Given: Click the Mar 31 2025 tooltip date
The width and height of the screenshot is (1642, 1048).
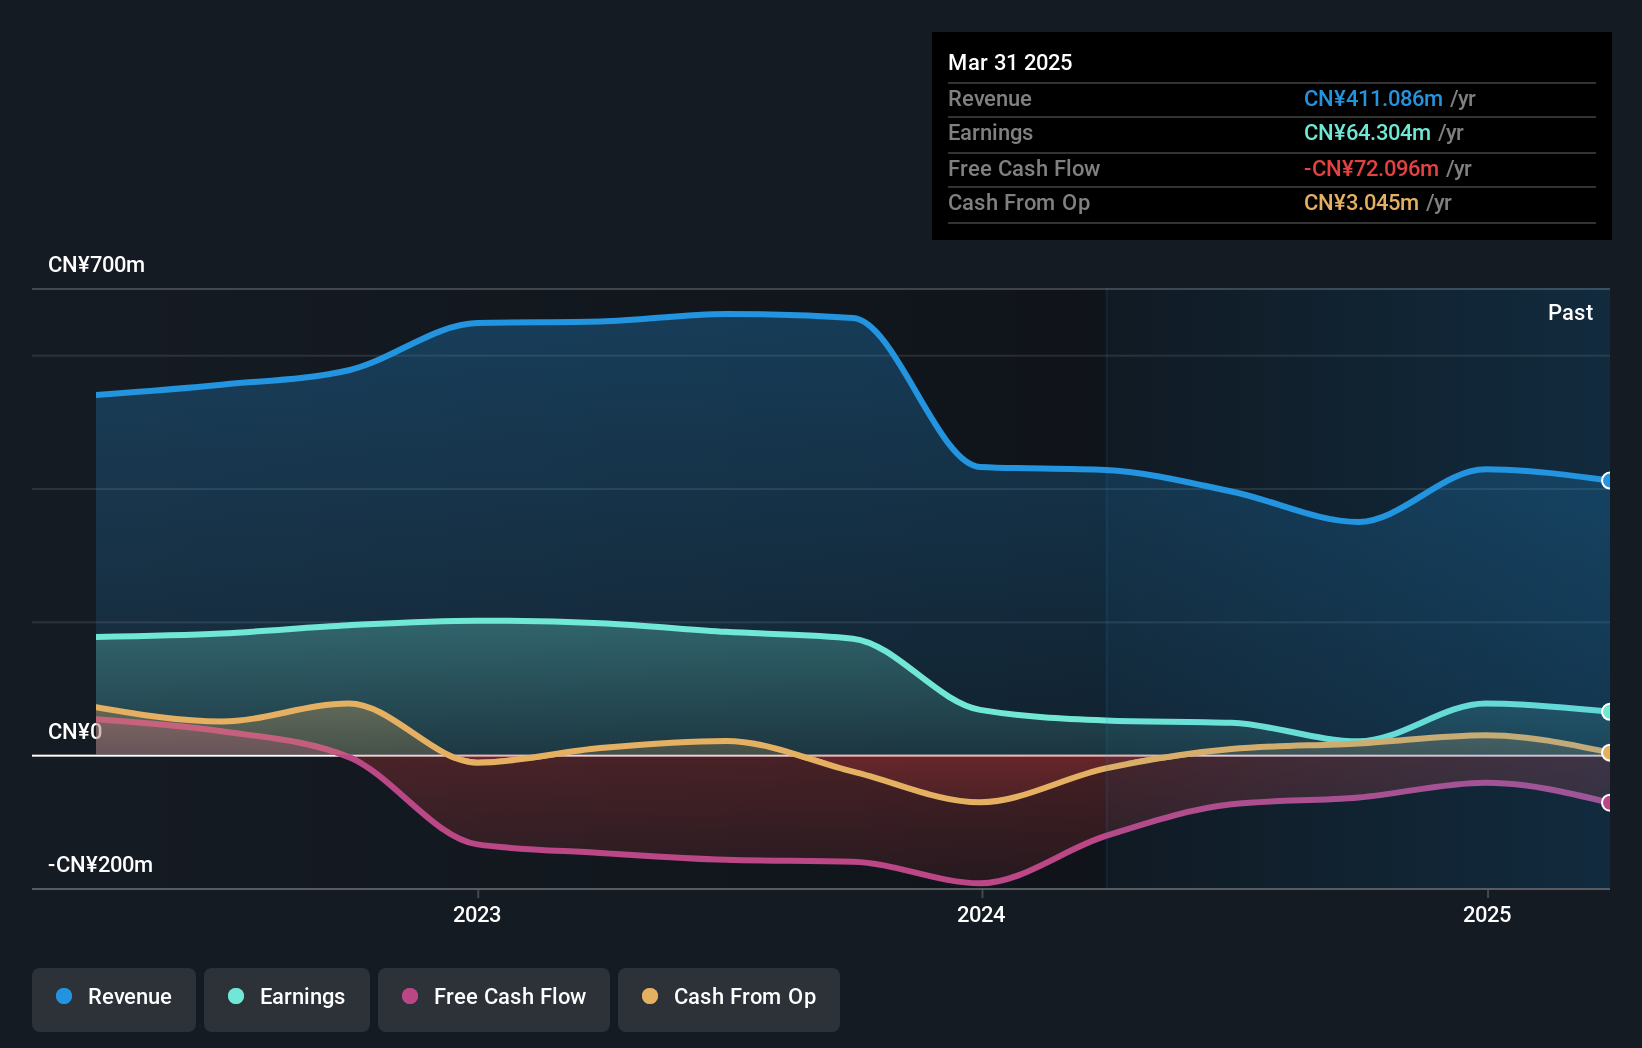Looking at the screenshot, I should 1010,63.
